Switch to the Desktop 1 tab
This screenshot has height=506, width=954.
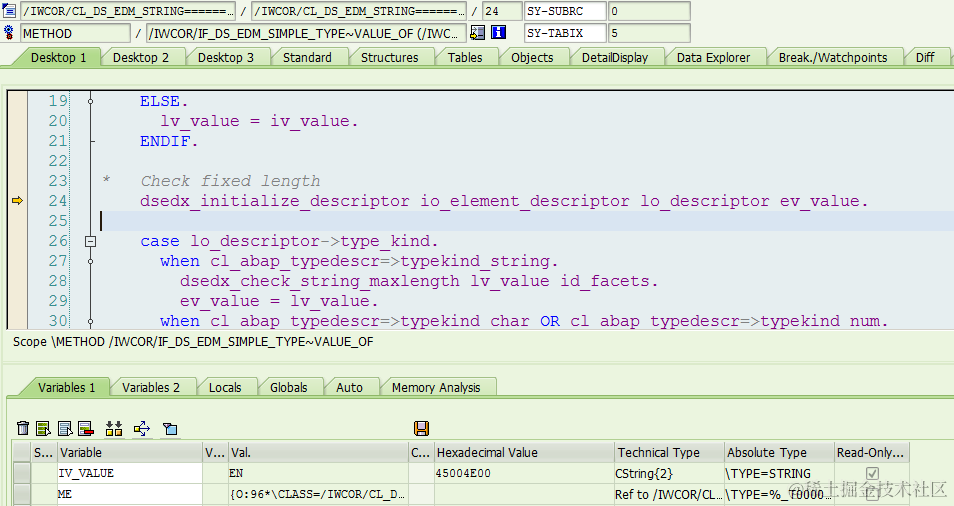click(x=58, y=58)
